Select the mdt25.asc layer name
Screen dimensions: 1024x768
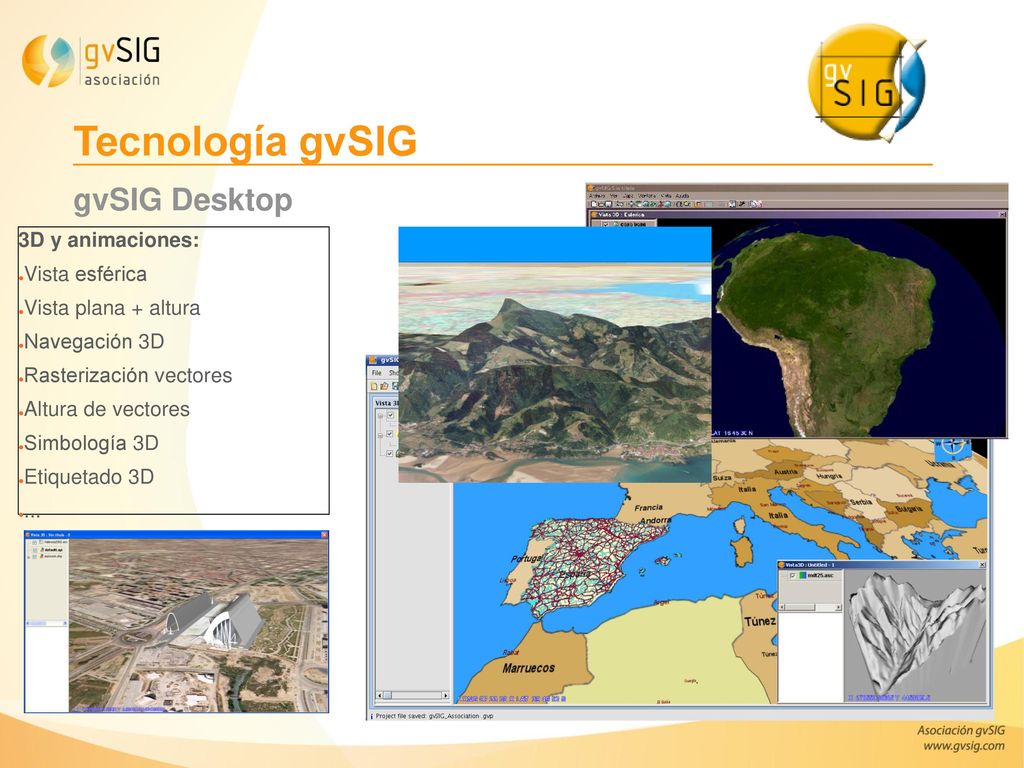coord(820,575)
